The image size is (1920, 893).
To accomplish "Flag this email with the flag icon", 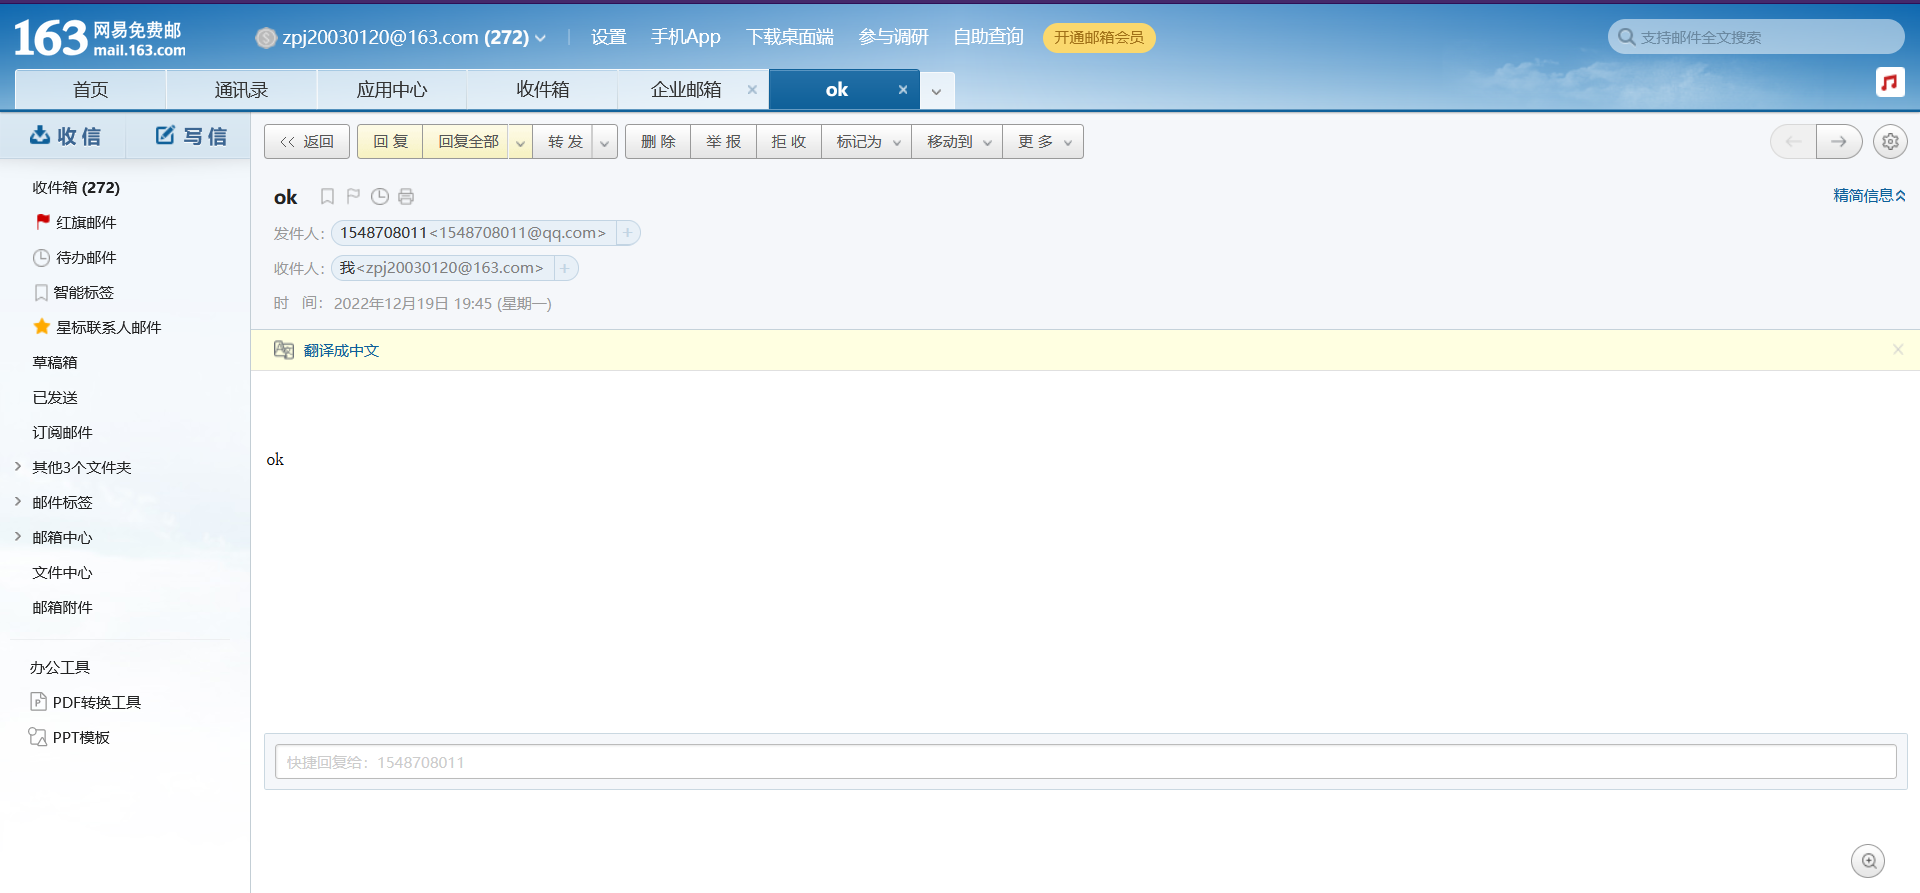I will click(x=353, y=196).
